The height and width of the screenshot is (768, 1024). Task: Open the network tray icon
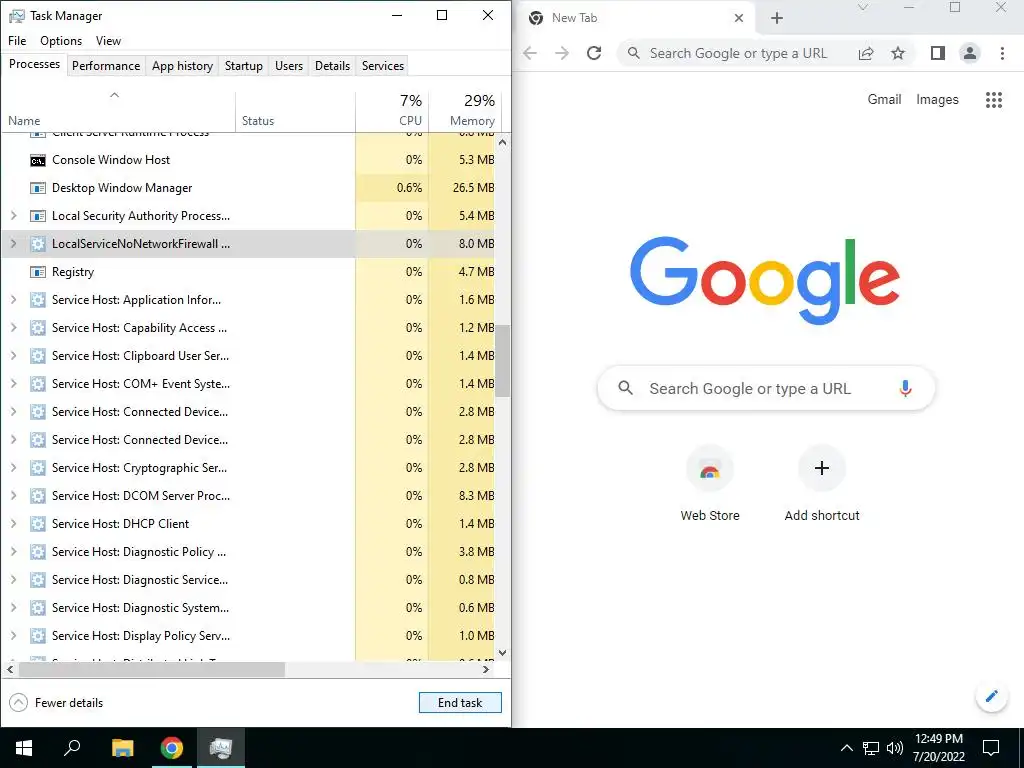[x=871, y=748]
